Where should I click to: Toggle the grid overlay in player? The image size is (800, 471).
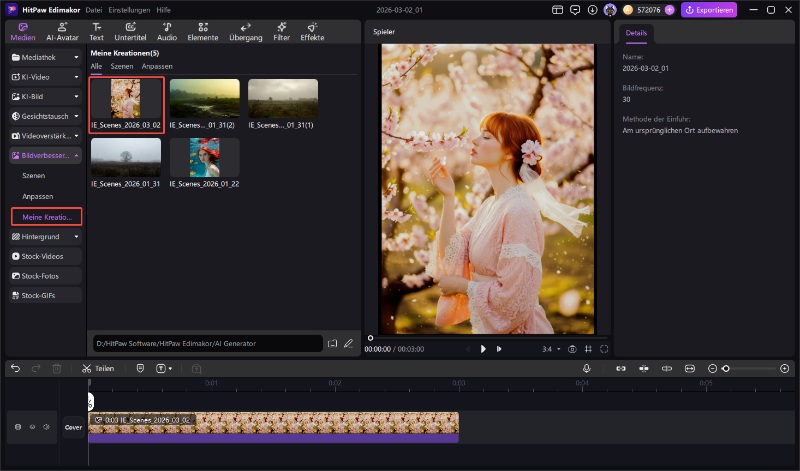pos(588,349)
